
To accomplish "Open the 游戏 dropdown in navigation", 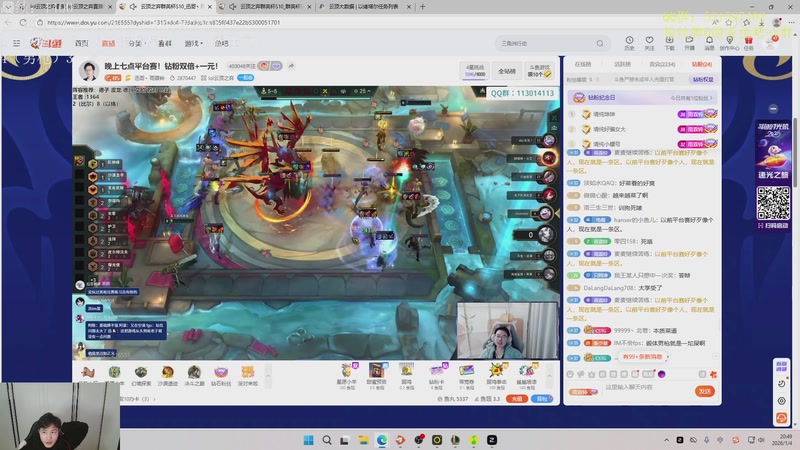I will 193,43.
